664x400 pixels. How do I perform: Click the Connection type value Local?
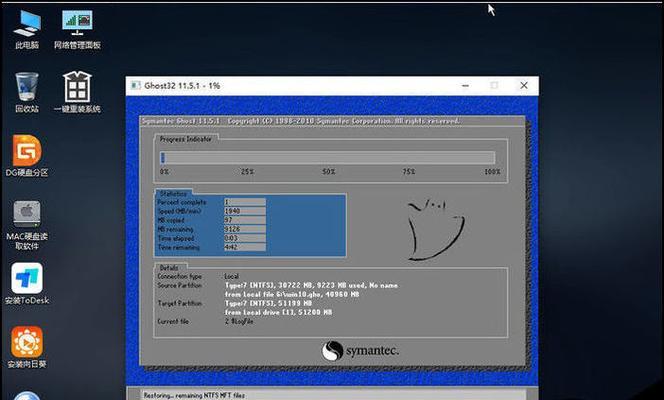[232, 276]
